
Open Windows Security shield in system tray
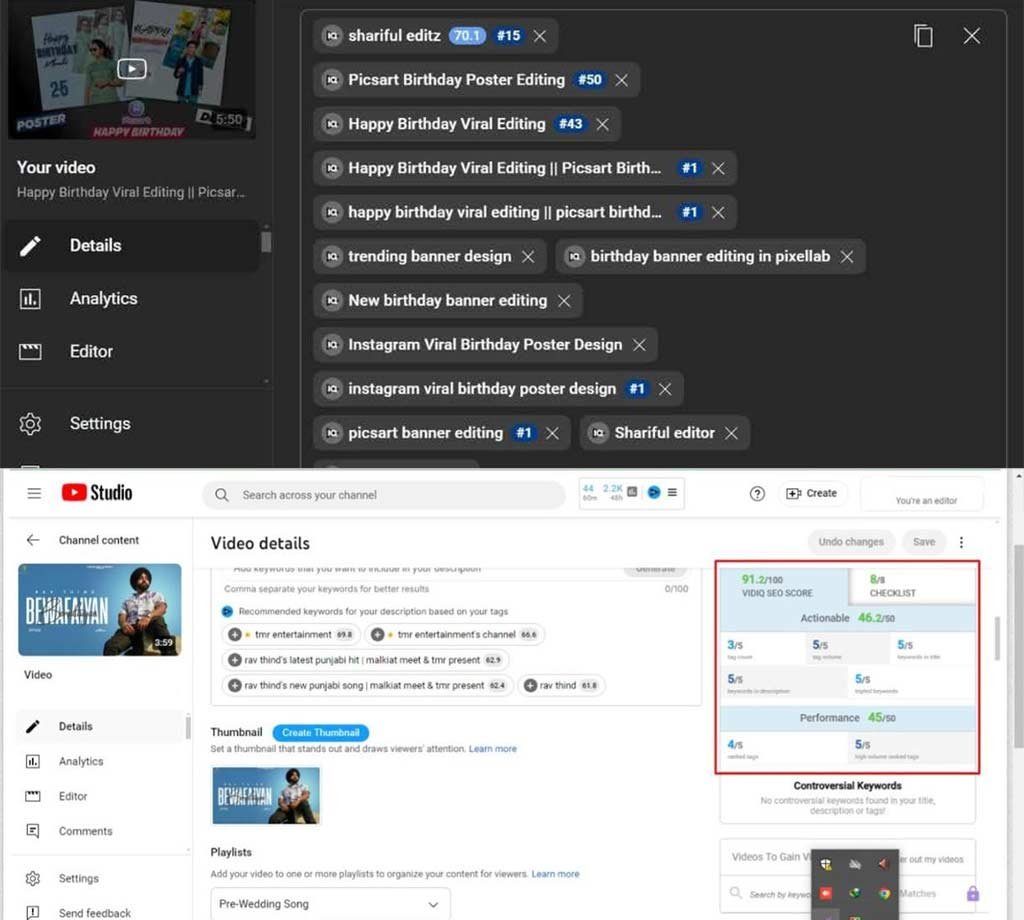825,864
